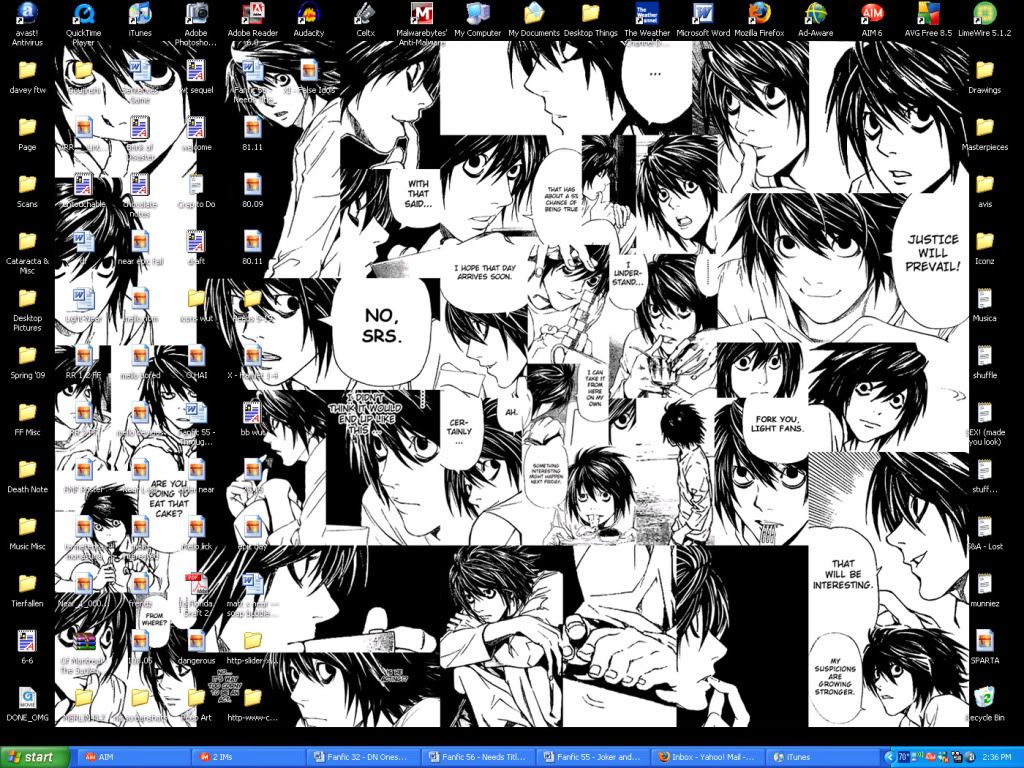Launch Adobe Photoshop from its desktop shortcut
1024x768 pixels.
pyautogui.click(x=196, y=25)
